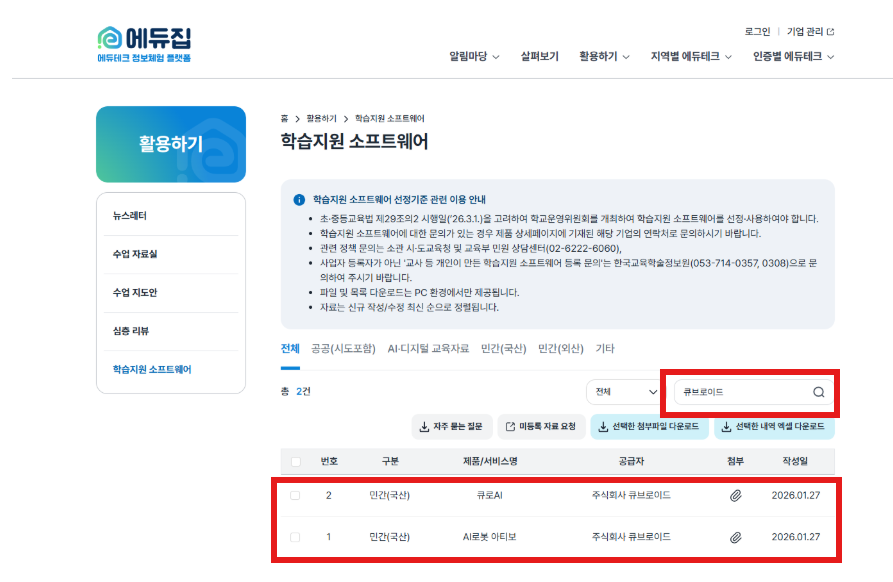Check the box for row 2 큐로AI
Image resolution: width=893 pixels, height=582 pixels.
295,495
